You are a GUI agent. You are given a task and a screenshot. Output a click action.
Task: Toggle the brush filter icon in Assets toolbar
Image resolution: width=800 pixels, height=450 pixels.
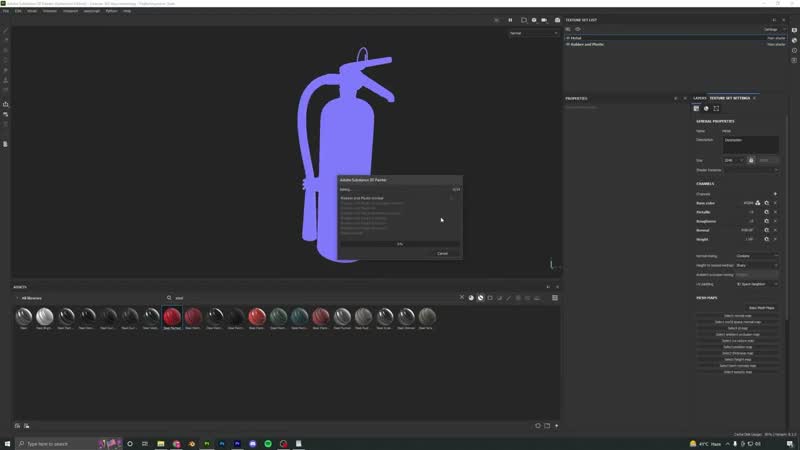(x=509, y=298)
